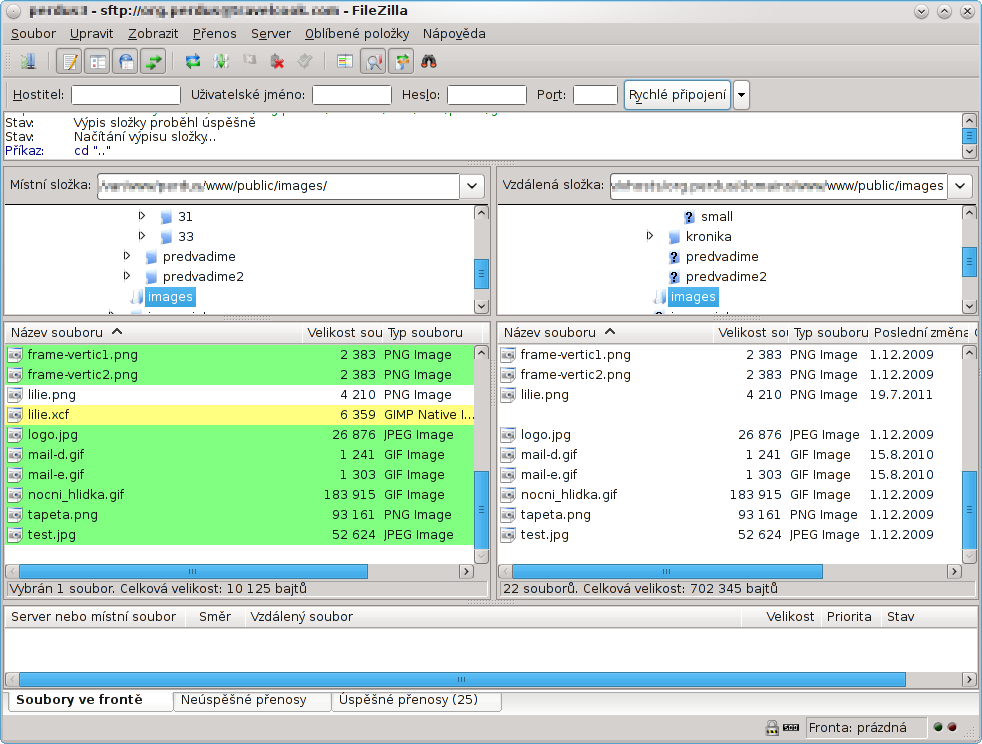
Task: Click local lilie.xcf file icon
Action: (x=15, y=415)
